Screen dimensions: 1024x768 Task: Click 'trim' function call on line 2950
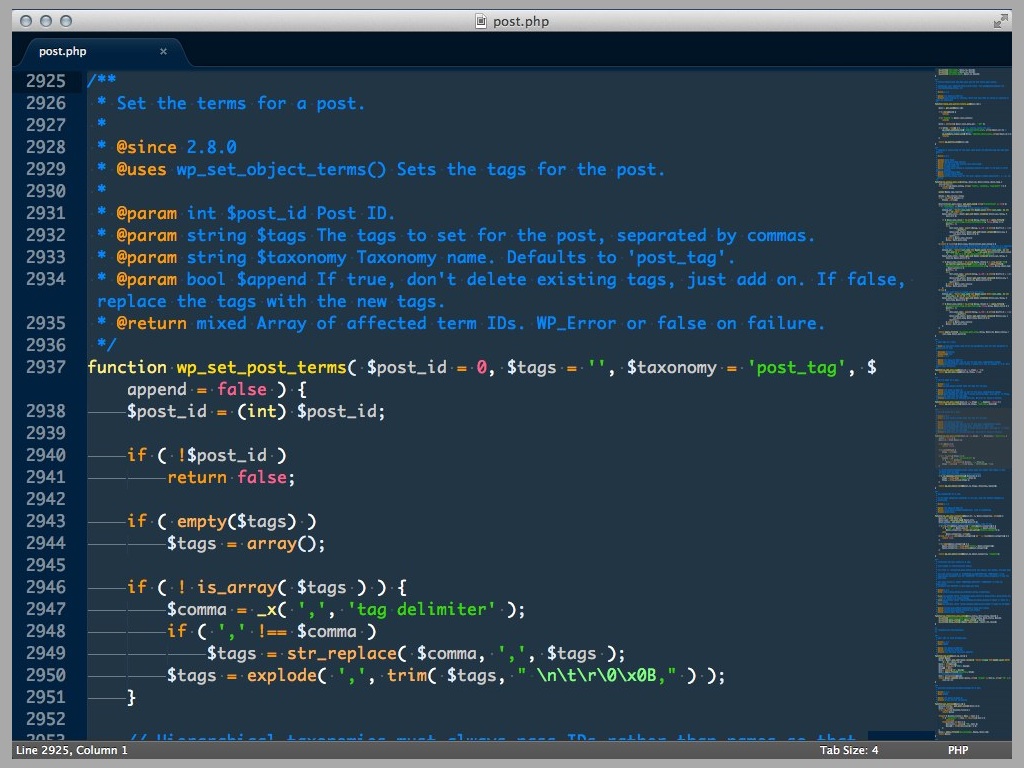(x=406, y=675)
